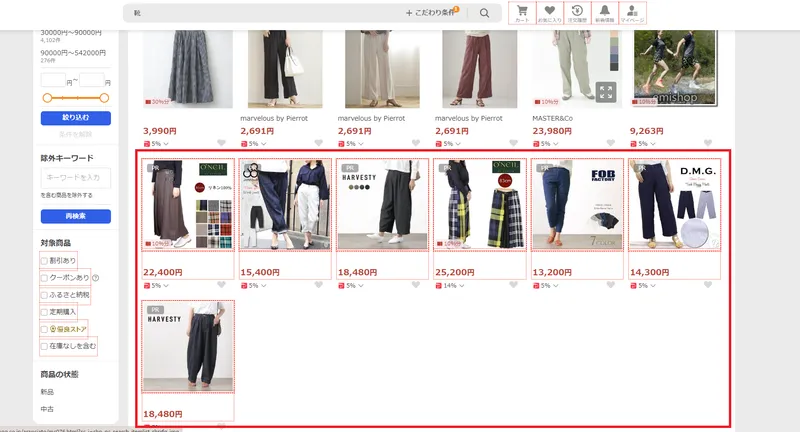Screen dimensions: 800x432
Task: Check the 優良ストア checkbox
Action: [44, 329]
